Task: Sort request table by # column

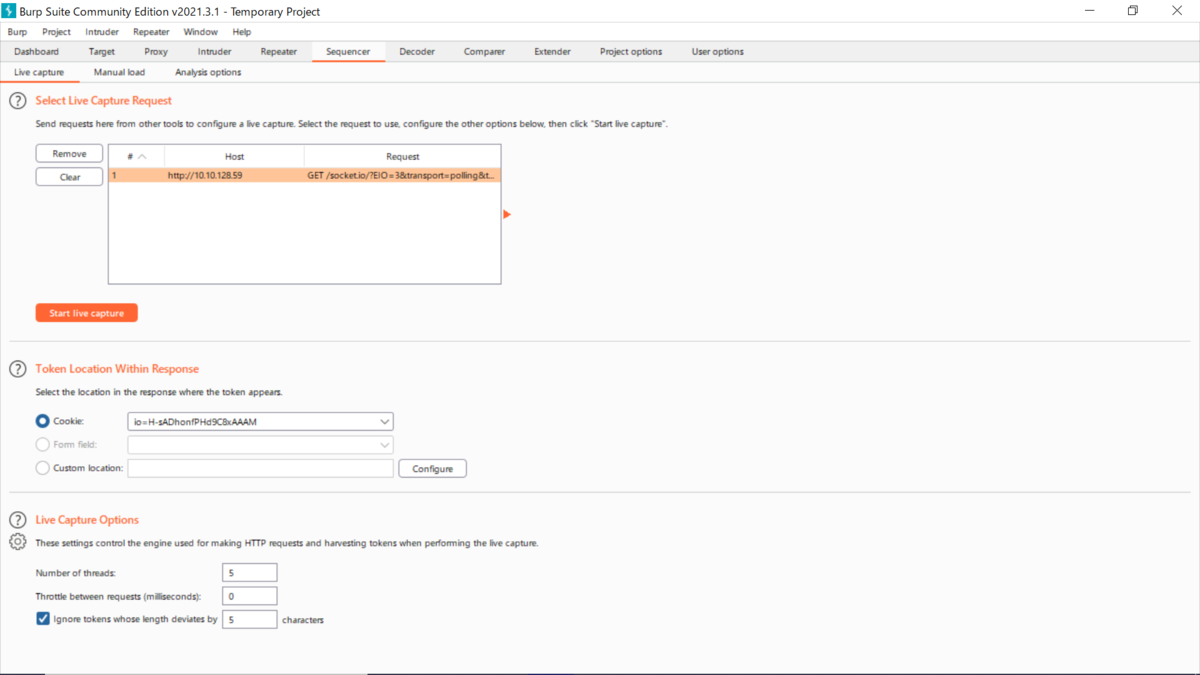Action: 137,156
